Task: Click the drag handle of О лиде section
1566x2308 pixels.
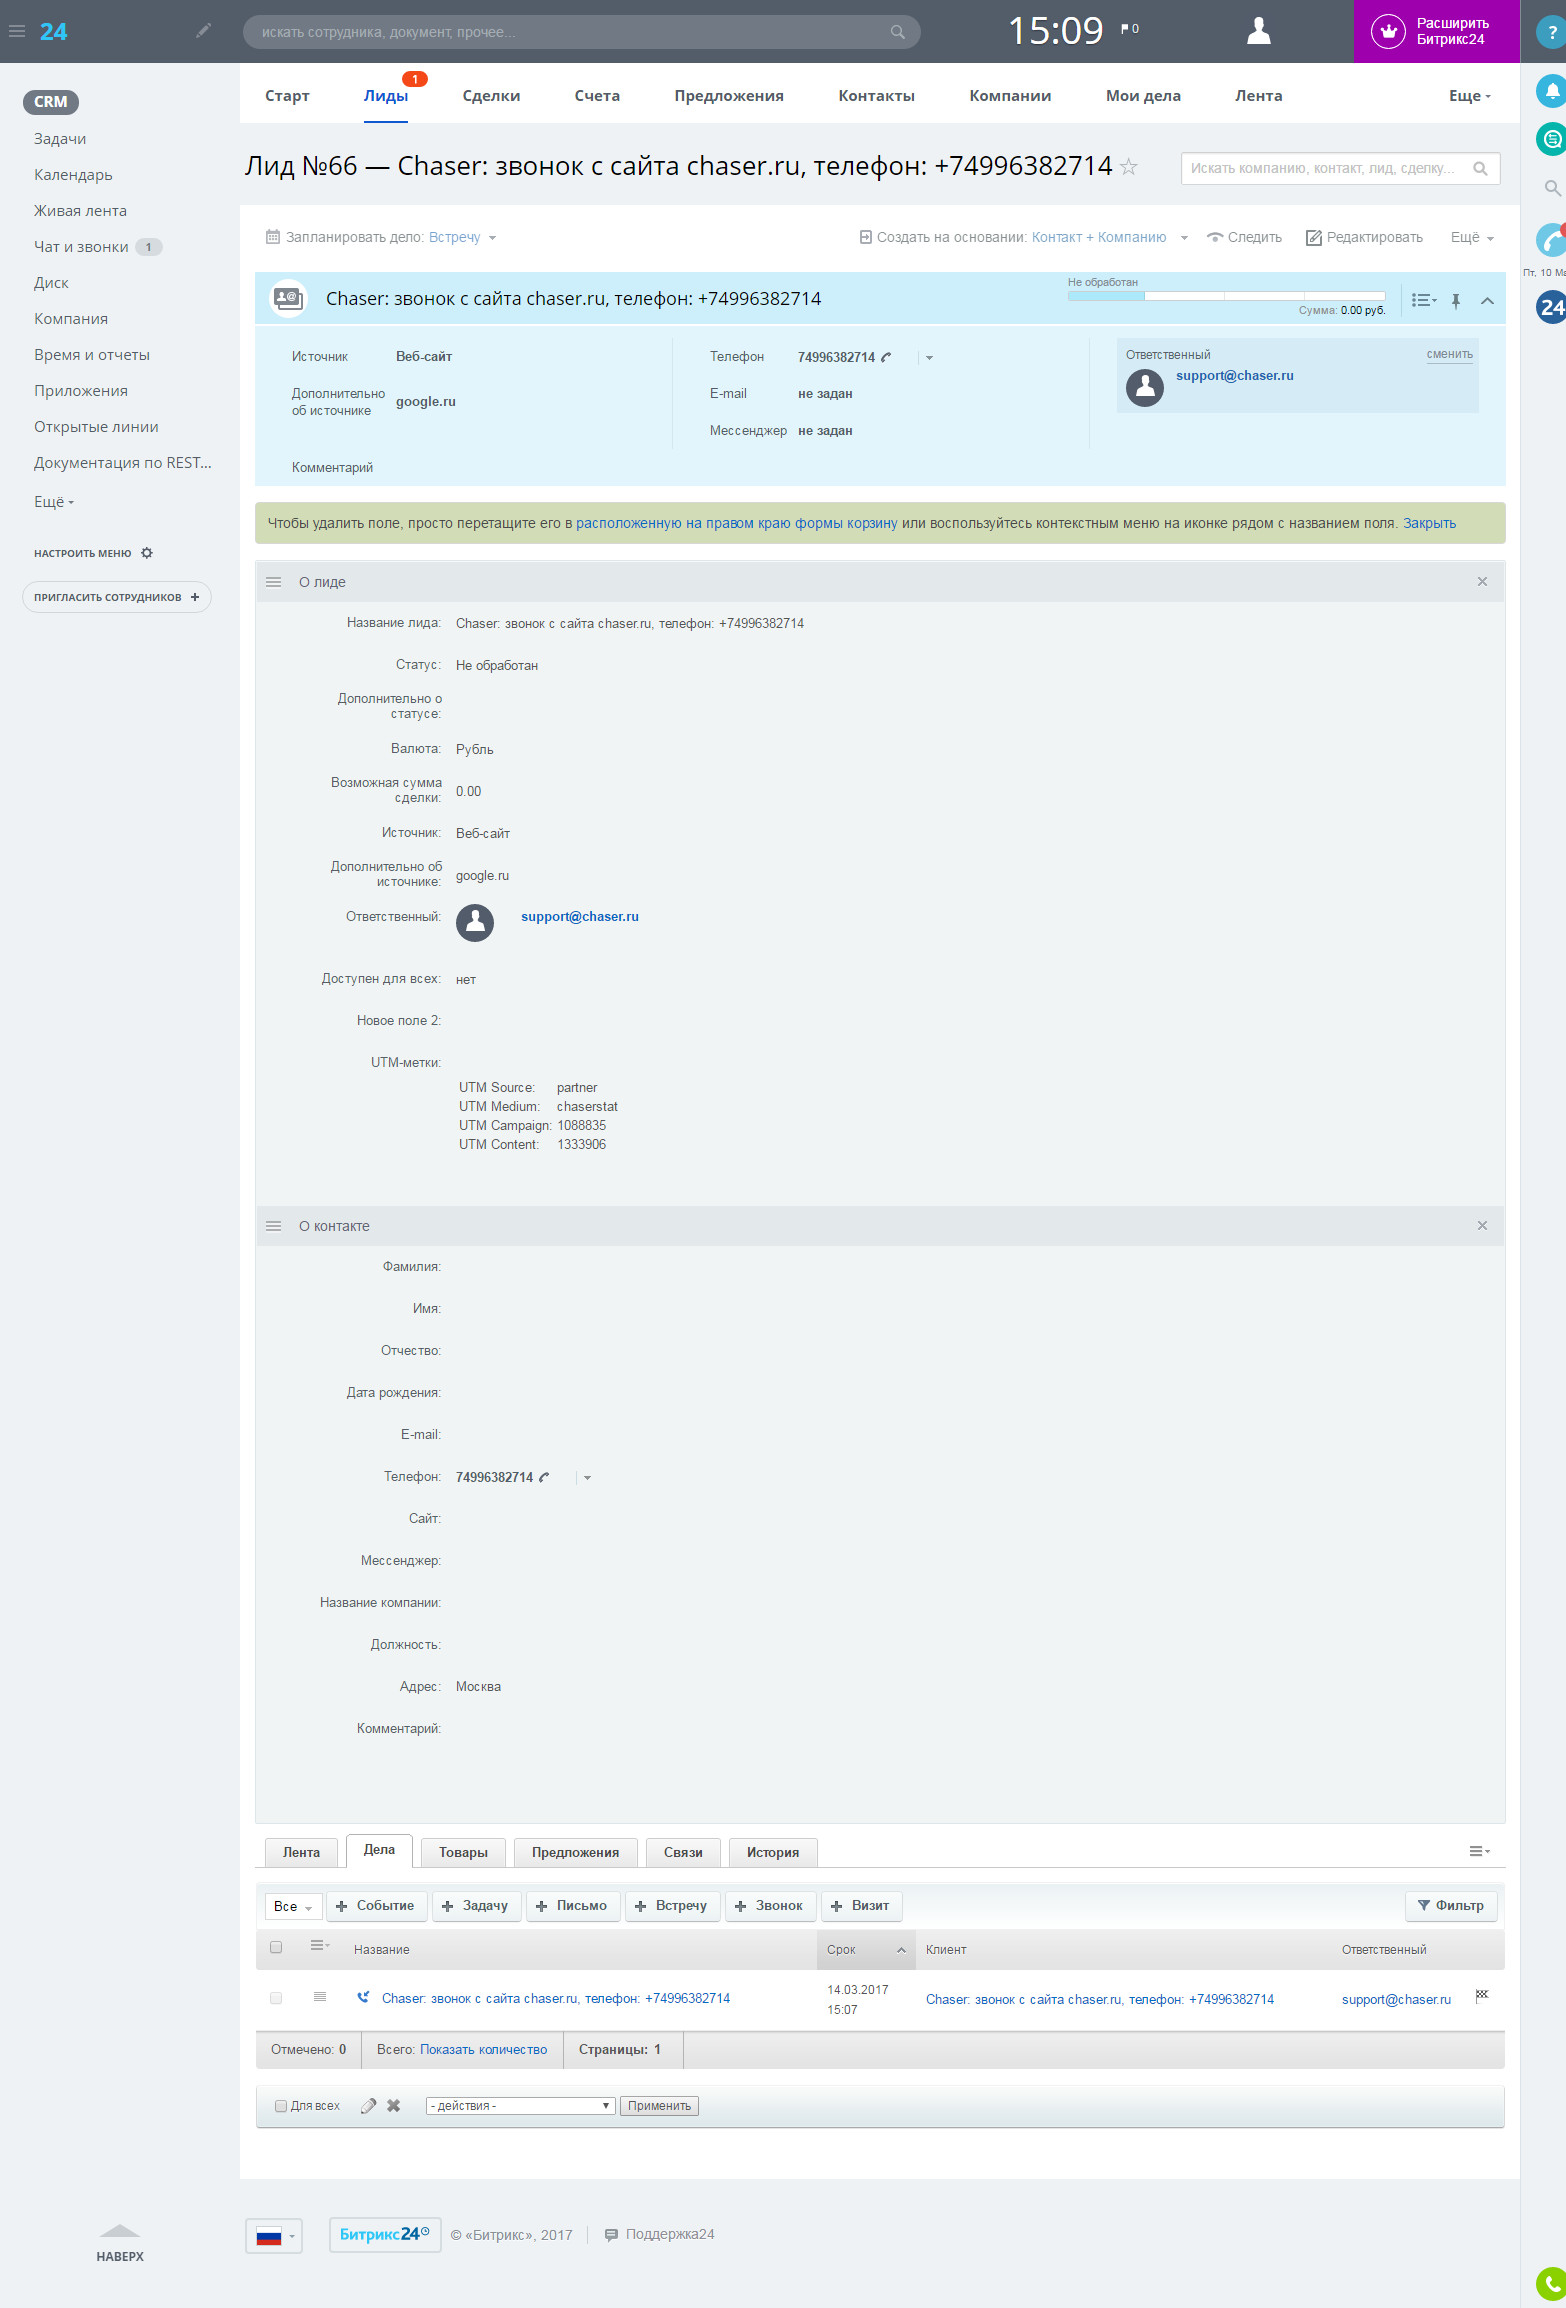Action: (273, 582)
